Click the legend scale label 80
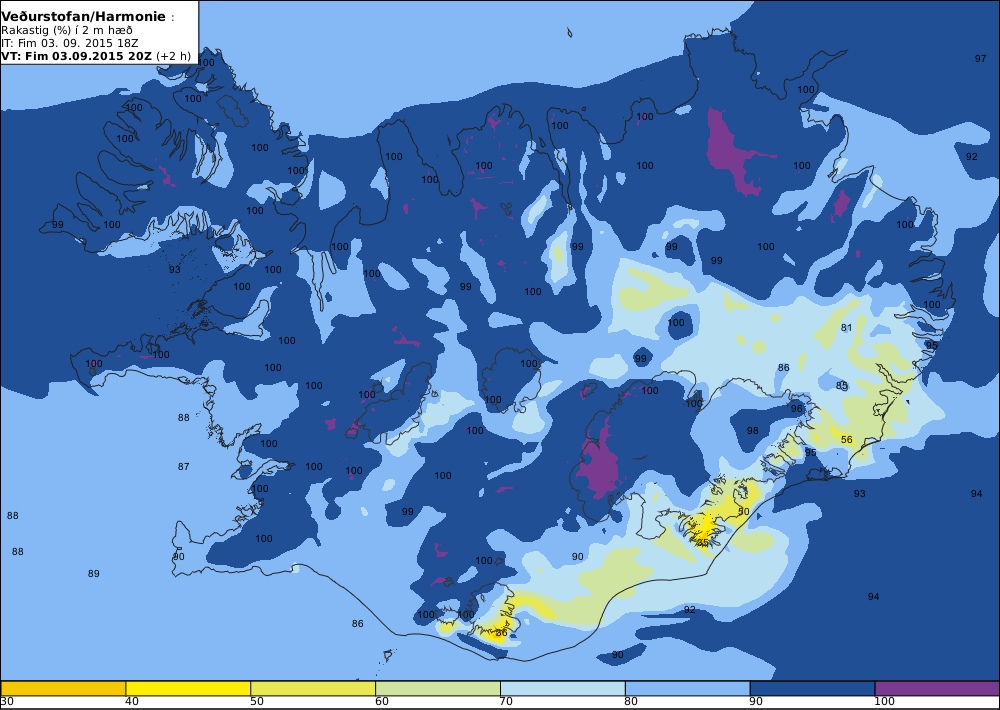The image size is (1000, 710). point(631,702)
